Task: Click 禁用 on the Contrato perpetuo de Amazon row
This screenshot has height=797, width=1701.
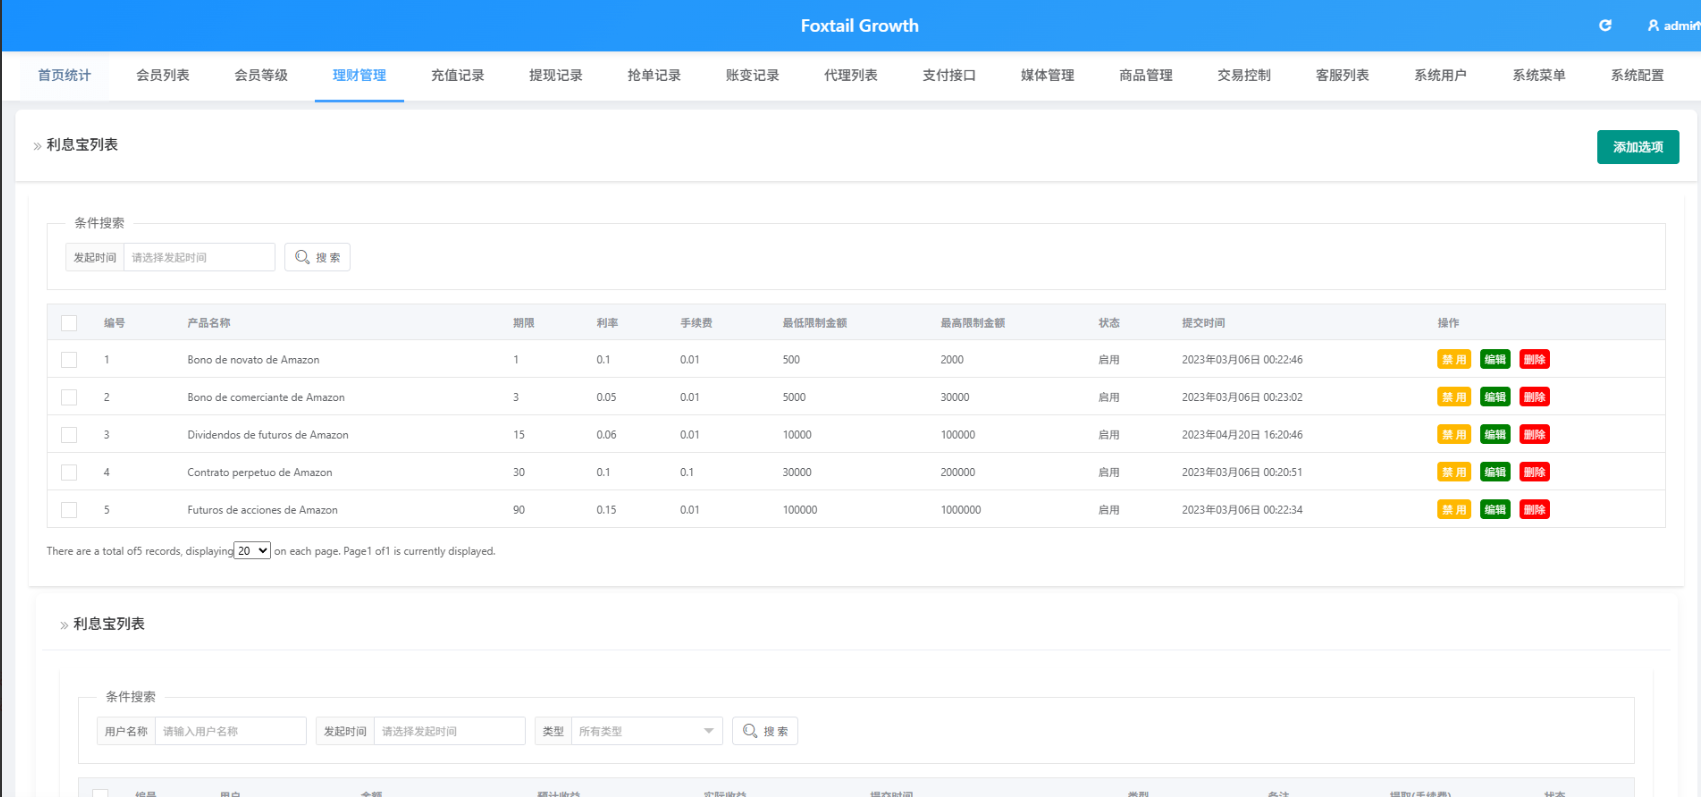Action: coord(1454,472)
